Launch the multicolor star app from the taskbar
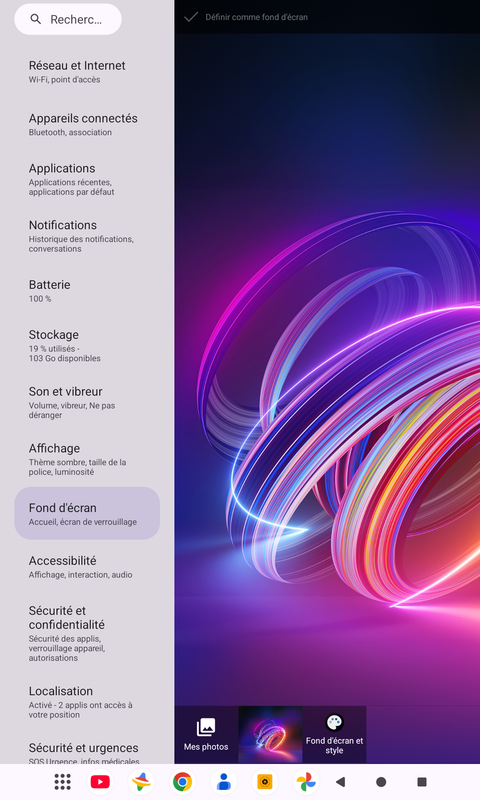The width and height of the screenshot is (480, 800). point(141,782)
